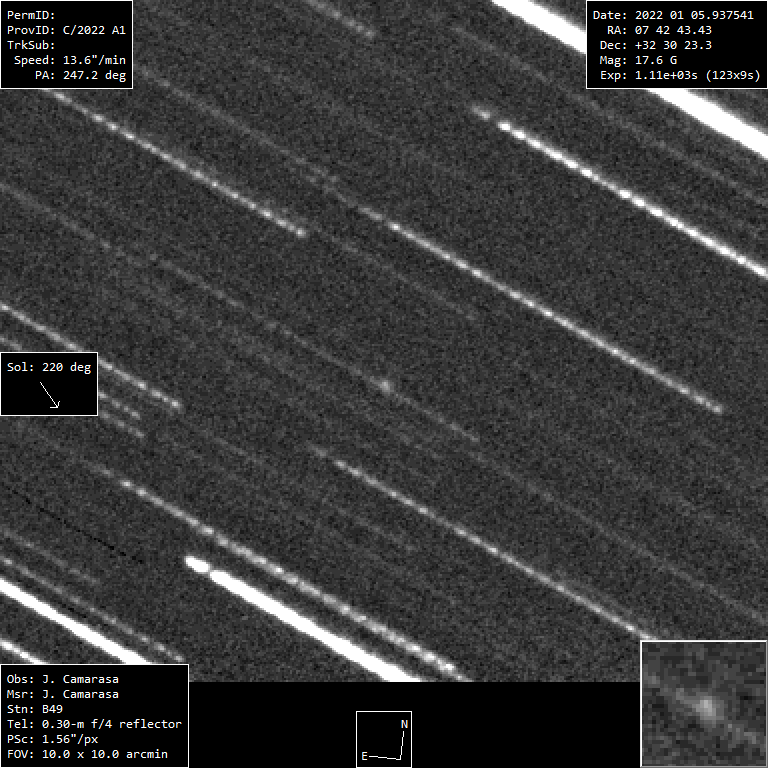This screenshot has height=768, width=768.
Task: Click the "PermID:" label
Action: click(31, 15)
